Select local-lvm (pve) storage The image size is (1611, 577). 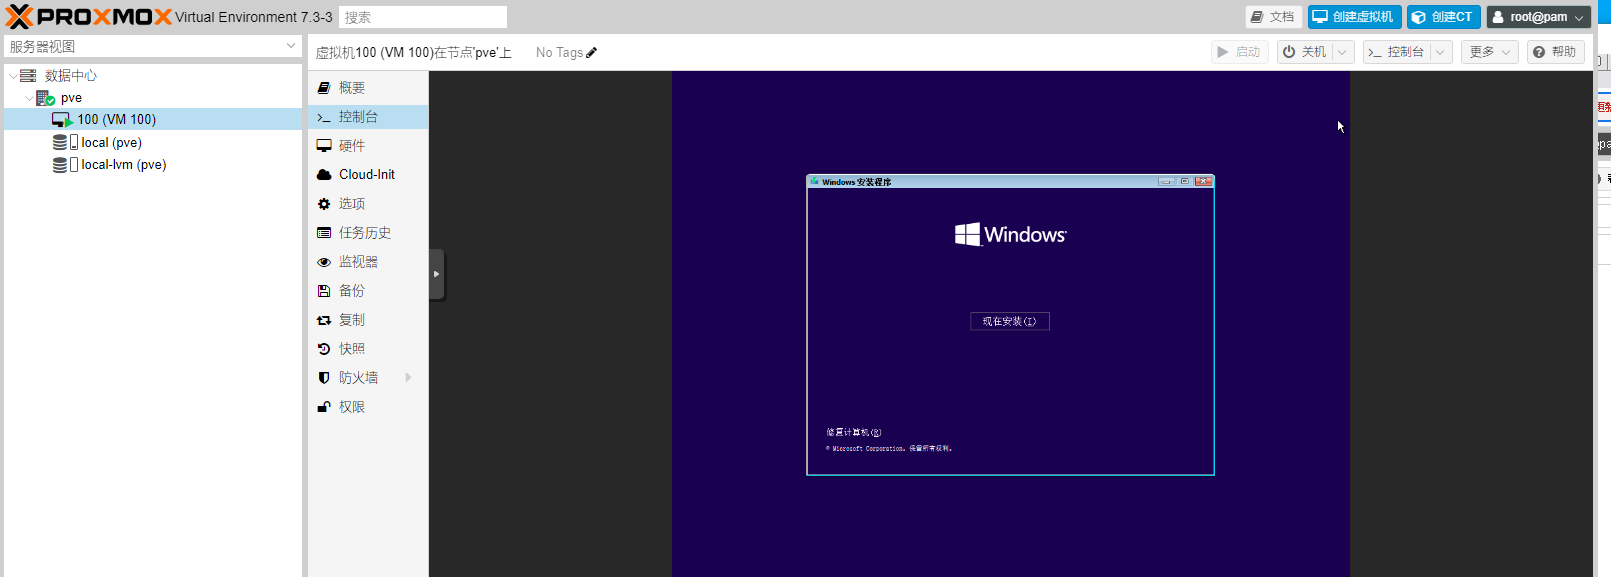point(123,165)
